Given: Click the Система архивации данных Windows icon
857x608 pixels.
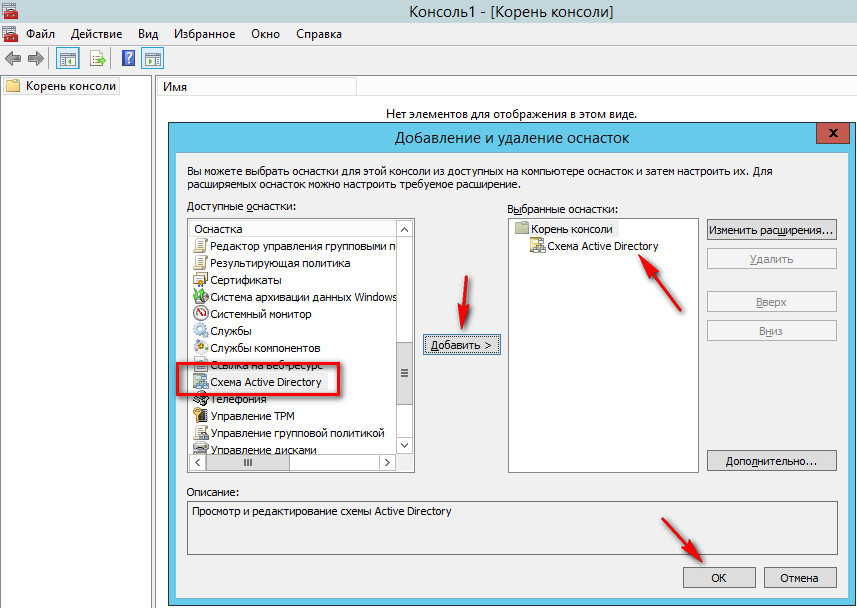Looking at the screenshot, I should [201, 297].
